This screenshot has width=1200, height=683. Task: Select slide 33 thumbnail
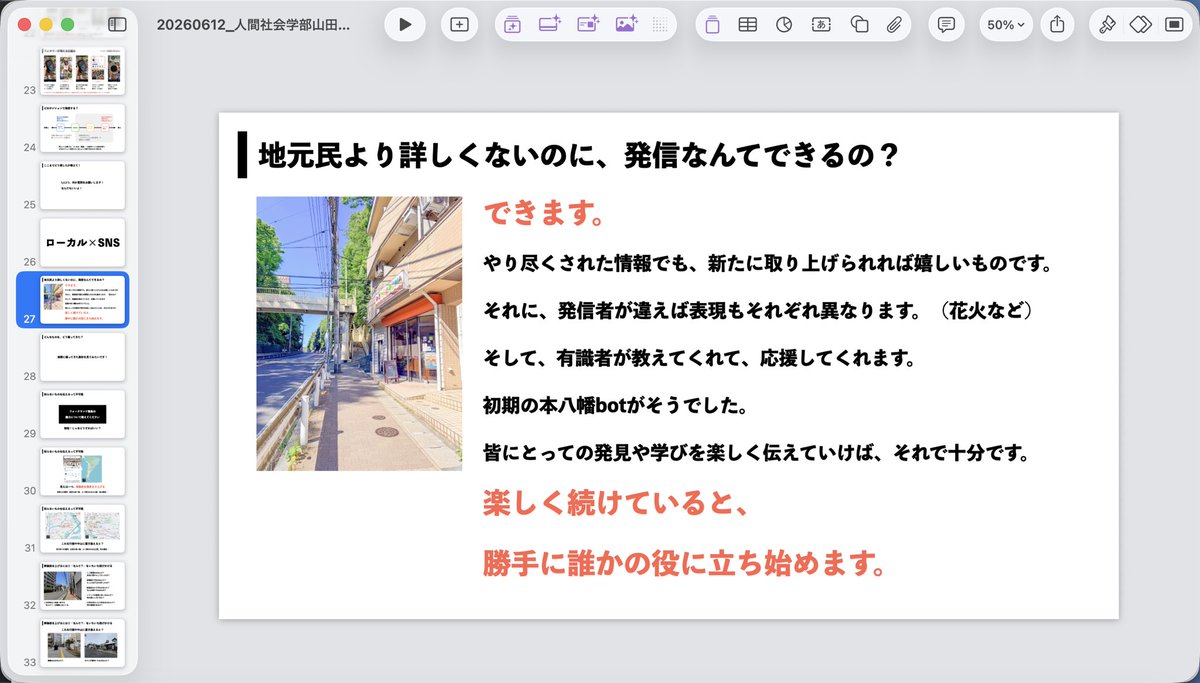point(83,643)
